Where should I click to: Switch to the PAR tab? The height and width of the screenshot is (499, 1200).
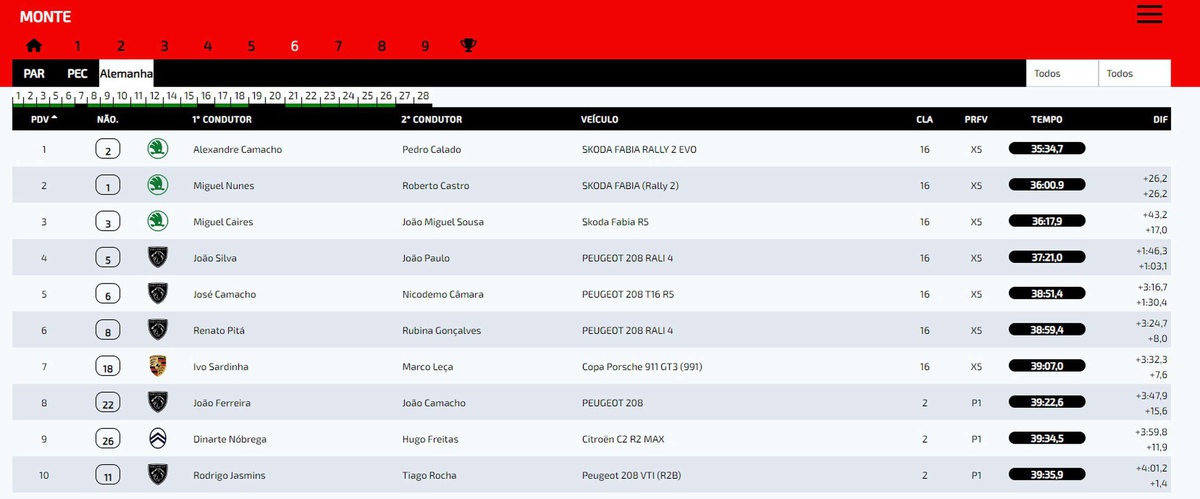tap(34, 73)
